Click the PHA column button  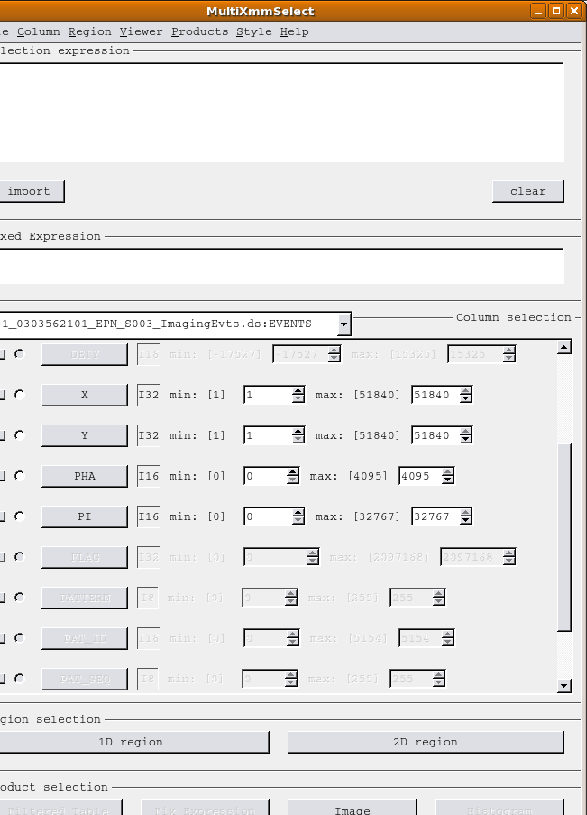click(x=84, y=476)
